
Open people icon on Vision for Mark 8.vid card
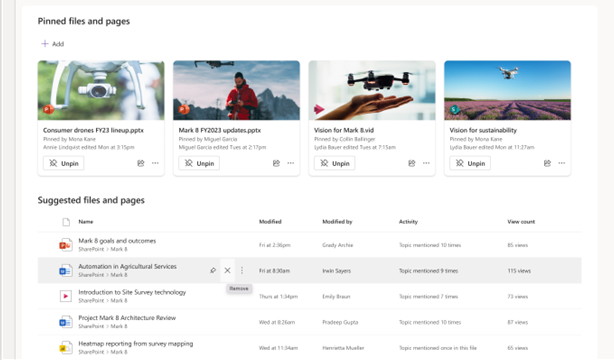click(412, 163)
